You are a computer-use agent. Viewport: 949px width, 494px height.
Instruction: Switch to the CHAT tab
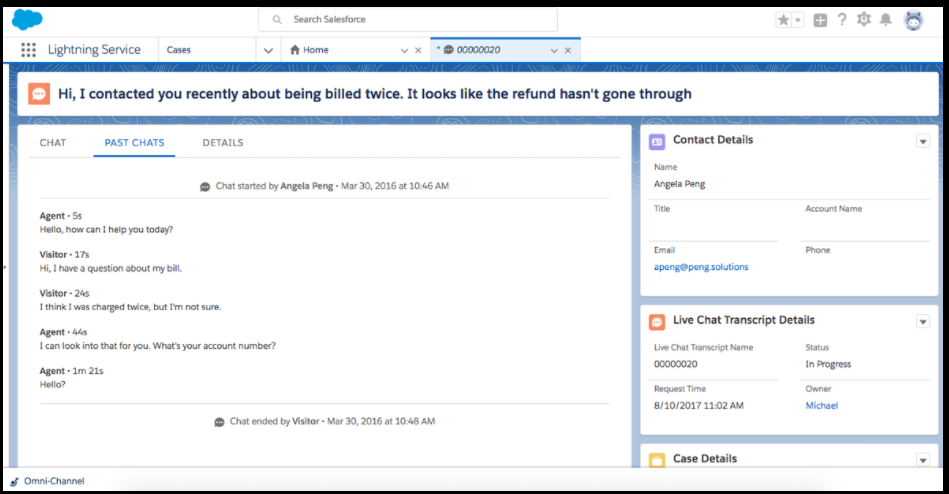[53, 143]
